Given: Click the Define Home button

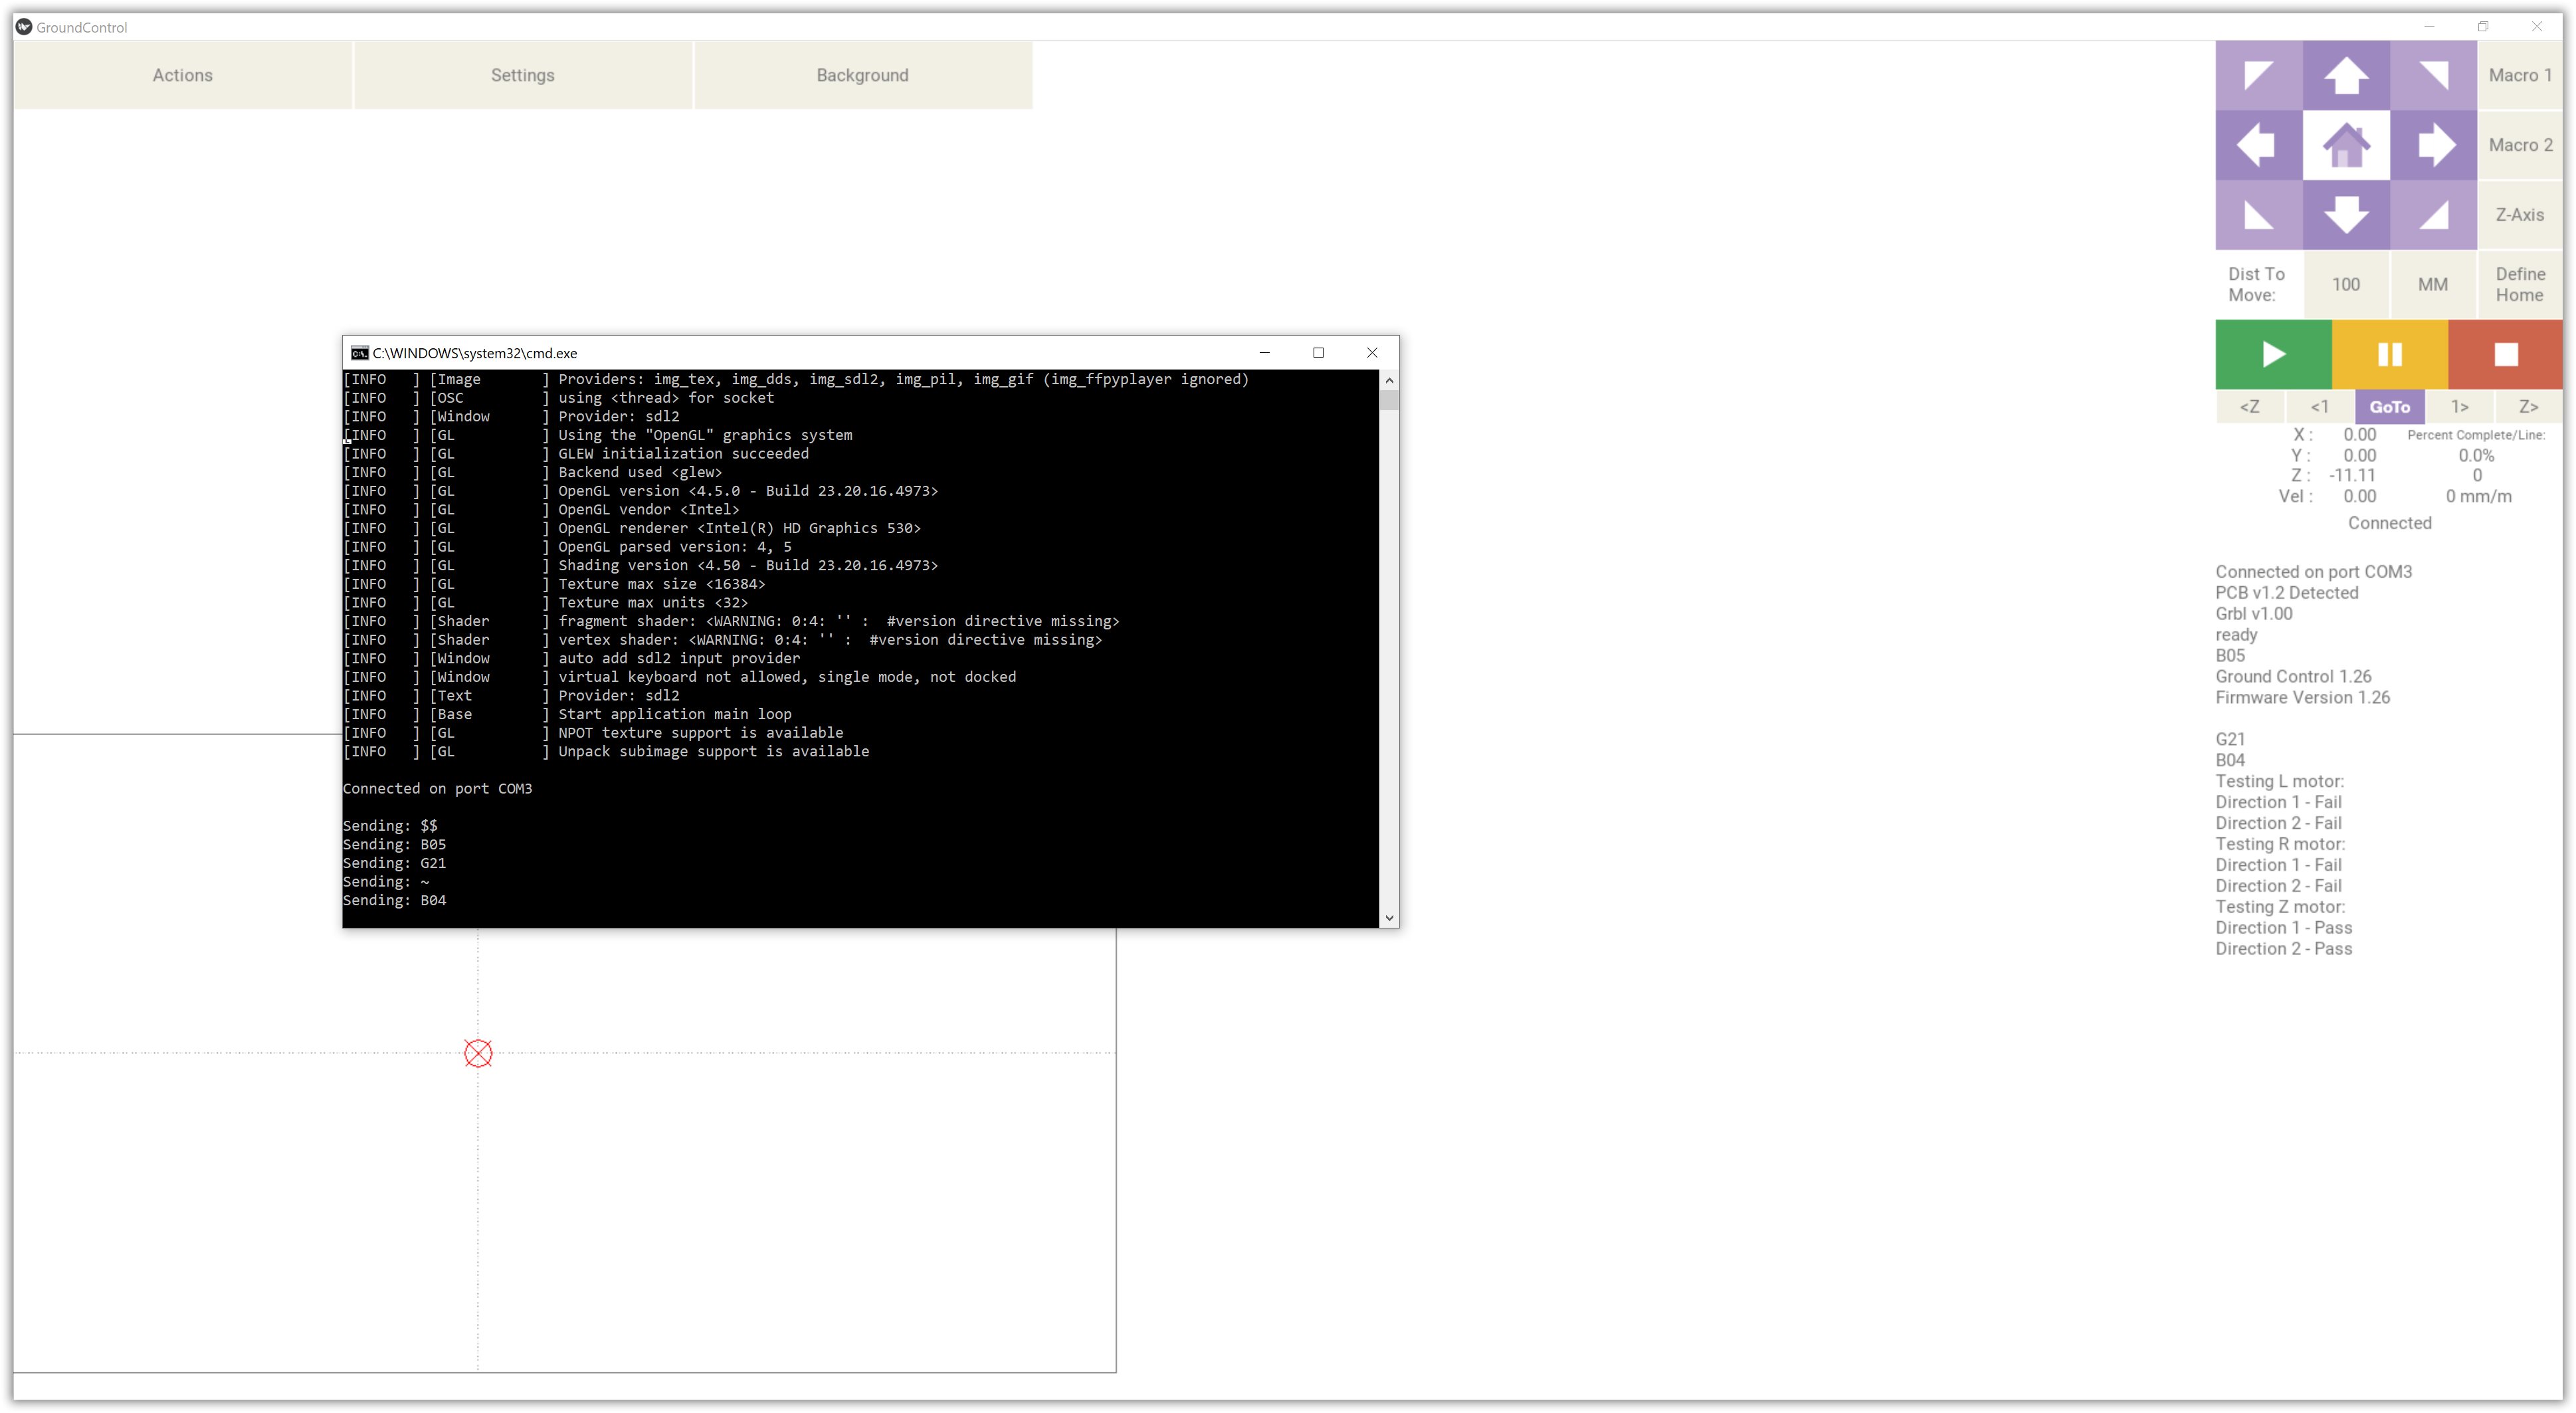Looking at the screenshot, I should tap(2519, 284).
